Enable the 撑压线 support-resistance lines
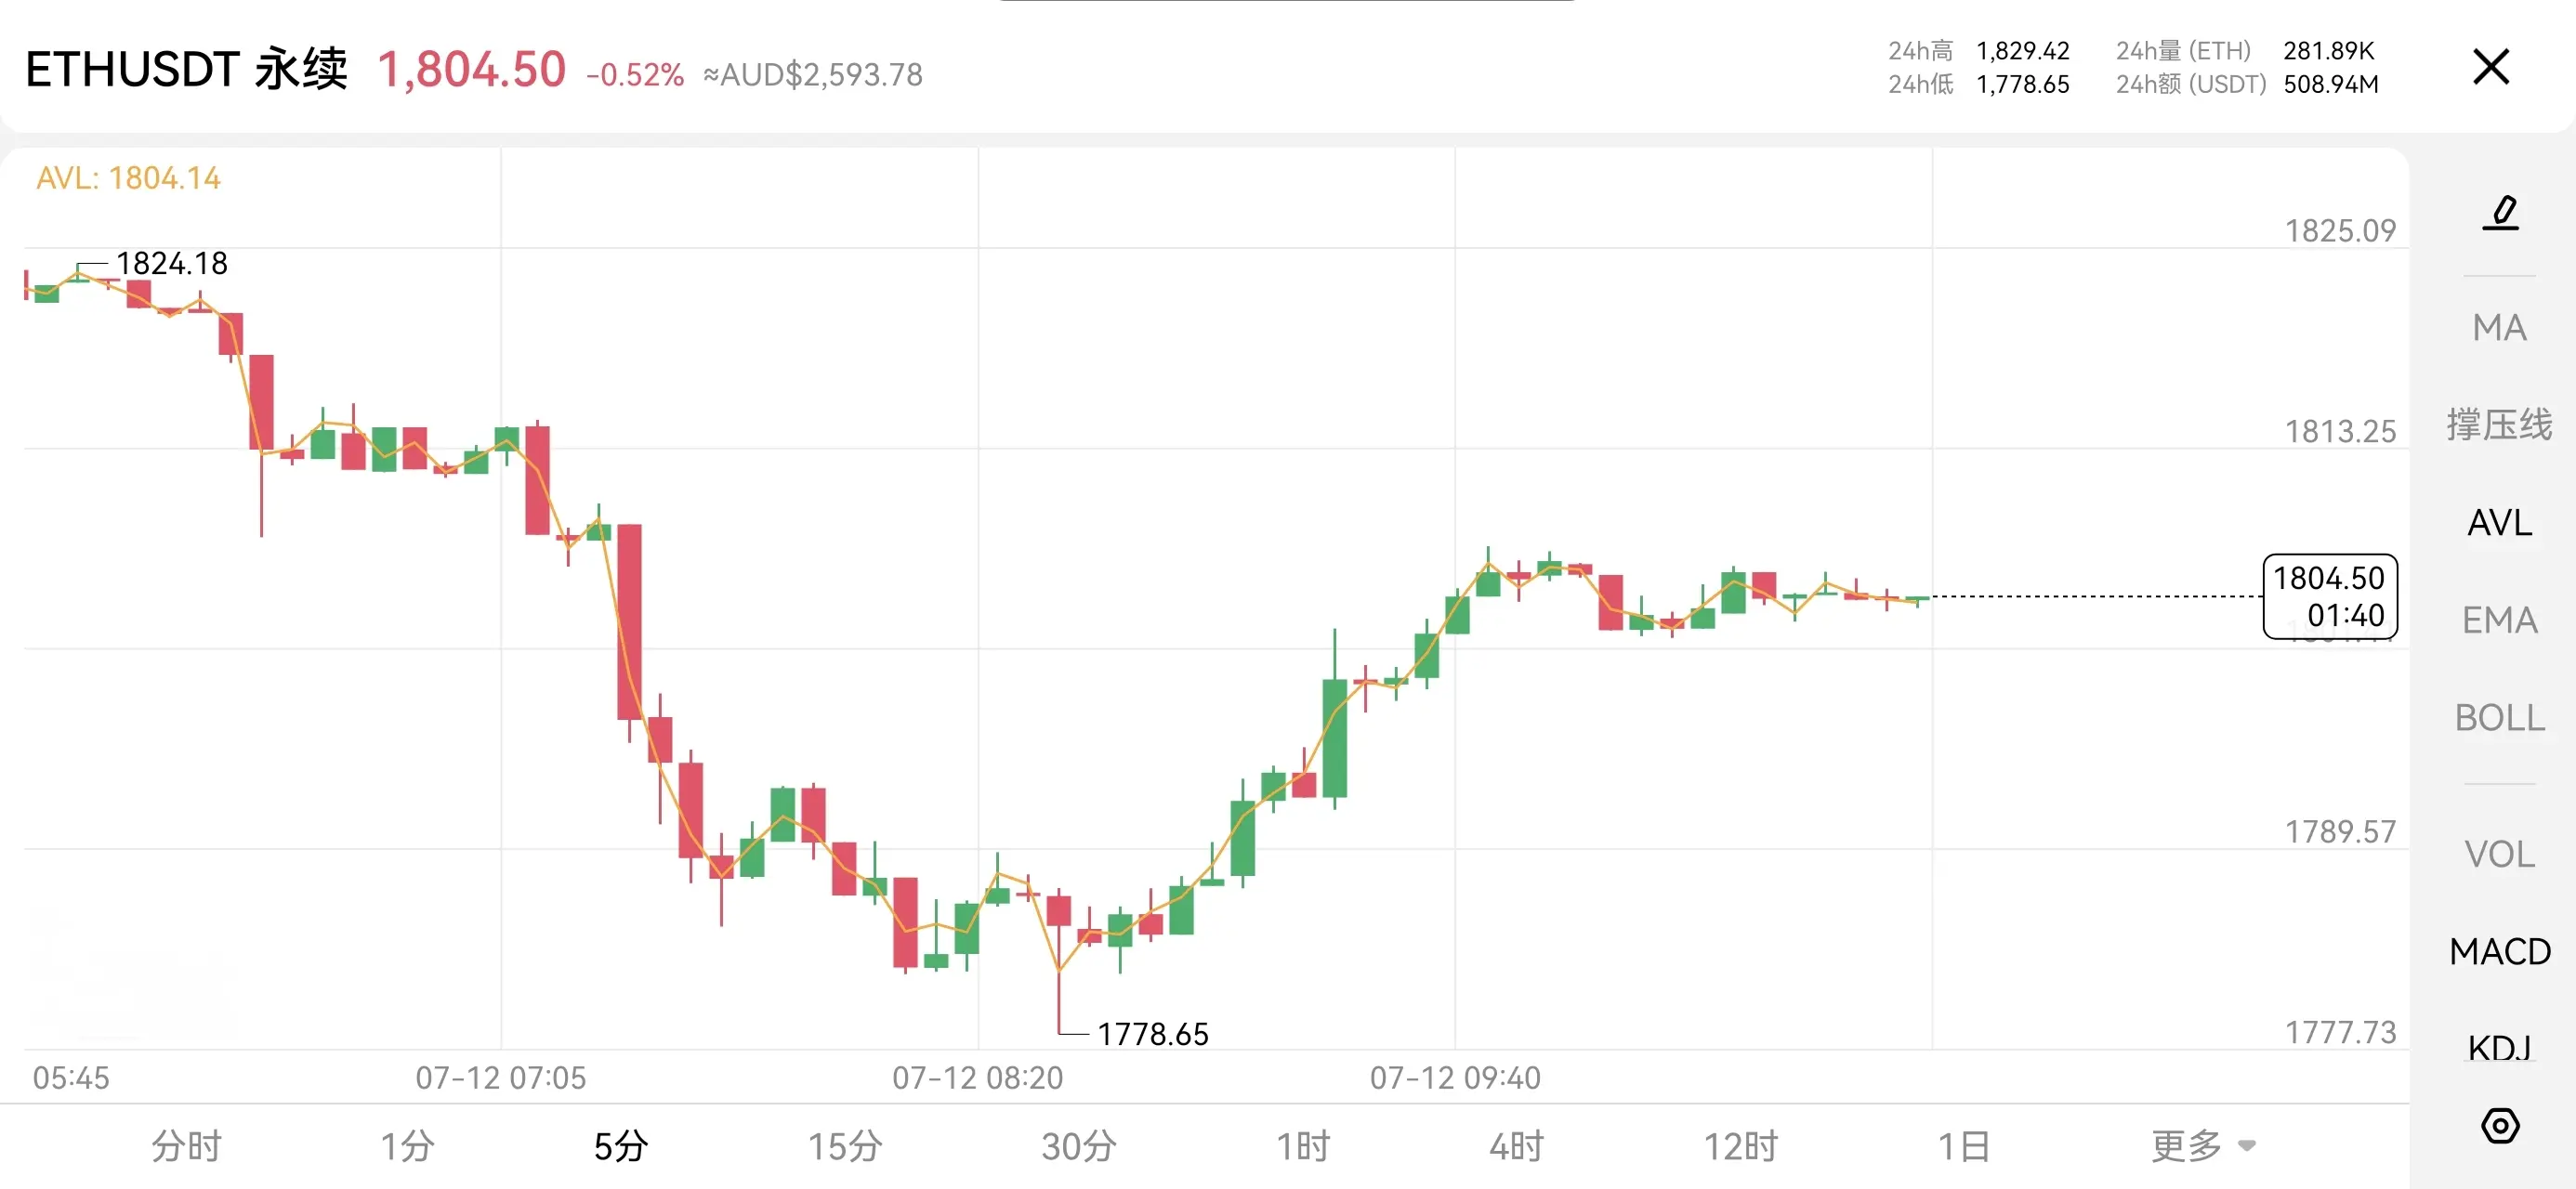 click(2499, 424)
